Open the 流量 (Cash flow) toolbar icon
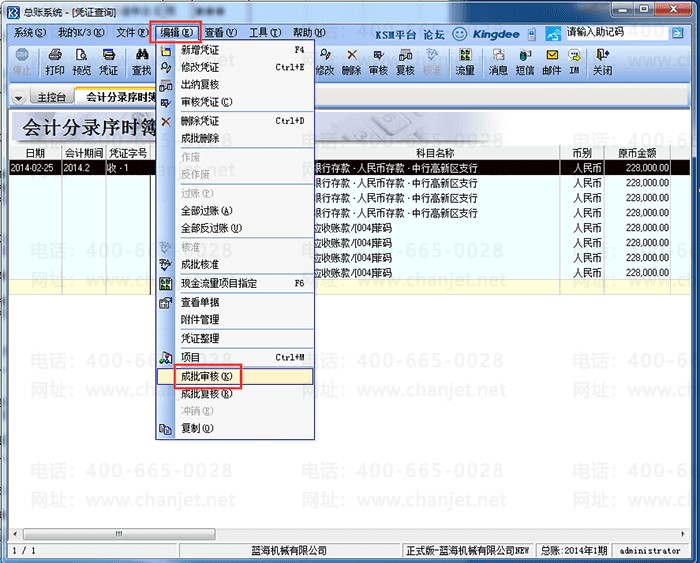The image size is (700, 563). pos(465,63)
